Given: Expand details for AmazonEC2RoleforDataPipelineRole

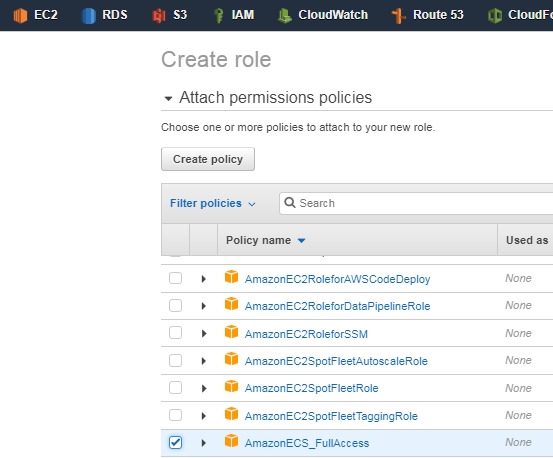Looking at the screenshot, I should coord(203,306).
